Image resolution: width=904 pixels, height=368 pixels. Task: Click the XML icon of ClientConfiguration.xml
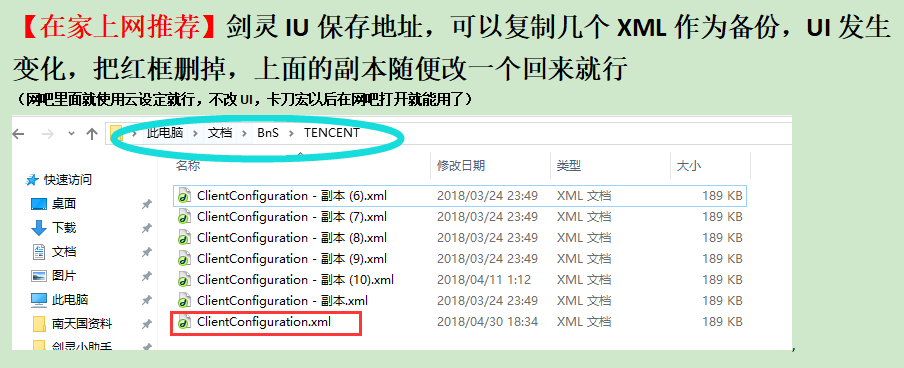coord(184,322)
